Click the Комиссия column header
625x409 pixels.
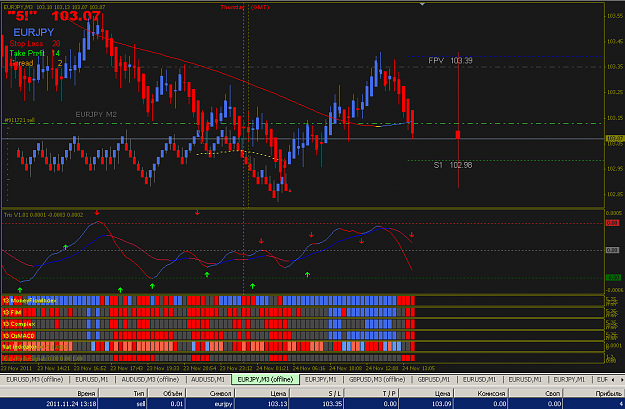482,393
